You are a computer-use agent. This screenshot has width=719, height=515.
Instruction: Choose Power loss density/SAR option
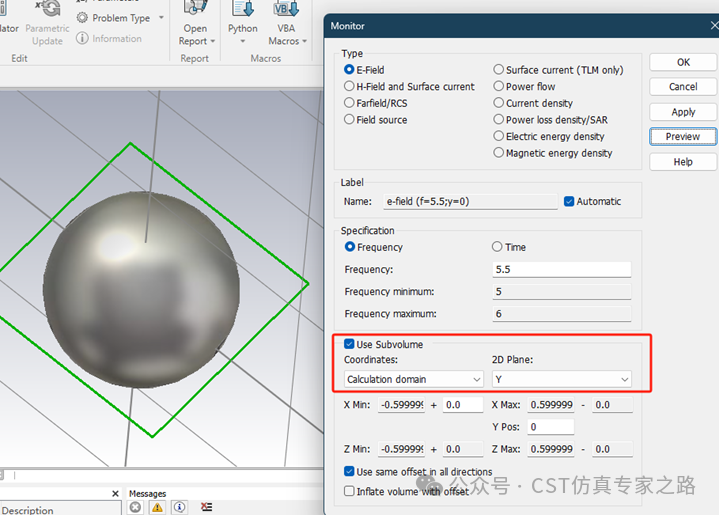pyautogui.click(x=498, y=119)
